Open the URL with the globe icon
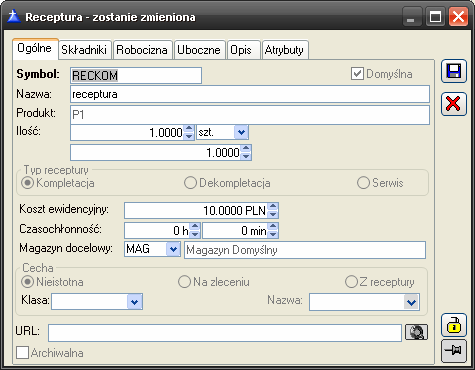 click(x=416, y=332)
